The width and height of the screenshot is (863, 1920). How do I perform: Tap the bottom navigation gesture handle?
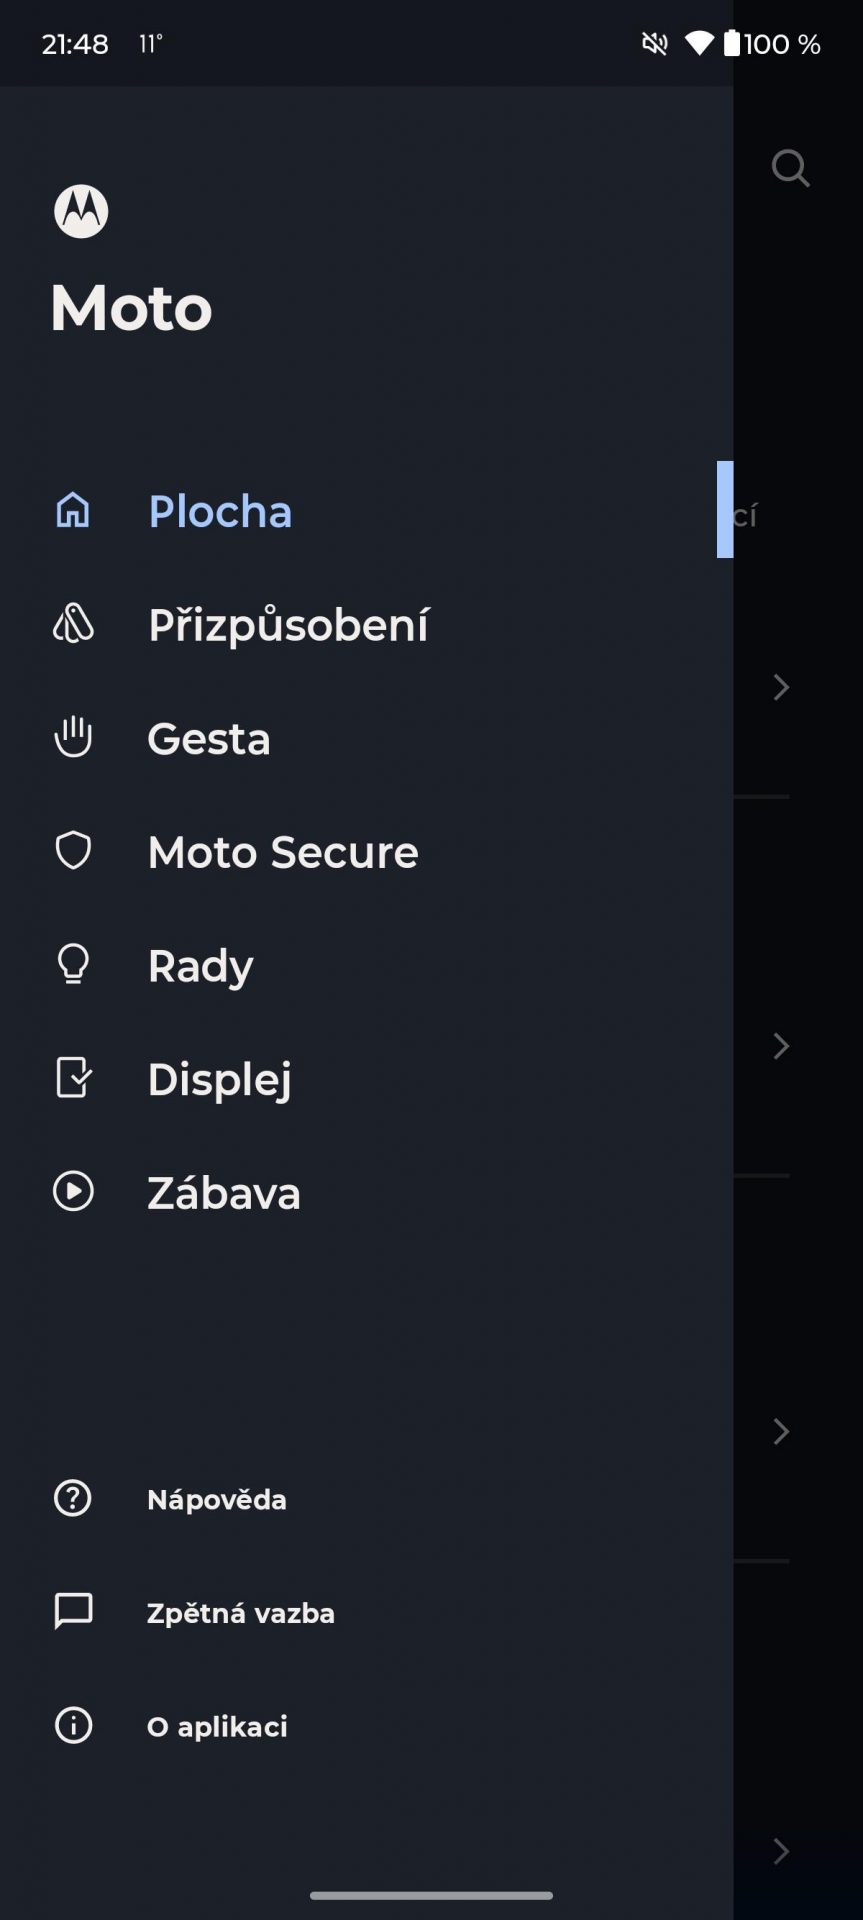point(431,1895)
